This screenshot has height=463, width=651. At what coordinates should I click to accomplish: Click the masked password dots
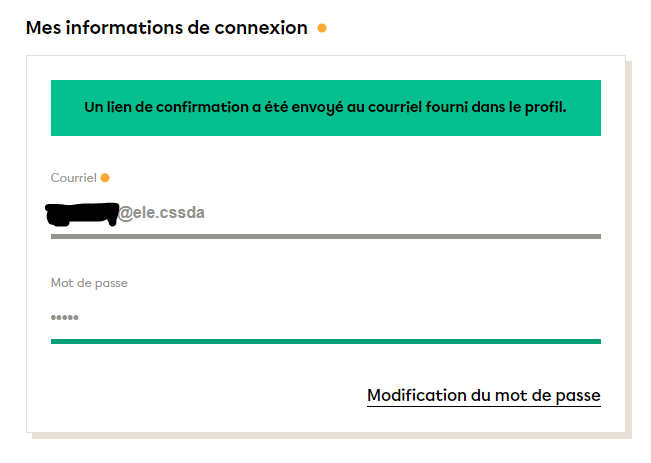(65, 318)
